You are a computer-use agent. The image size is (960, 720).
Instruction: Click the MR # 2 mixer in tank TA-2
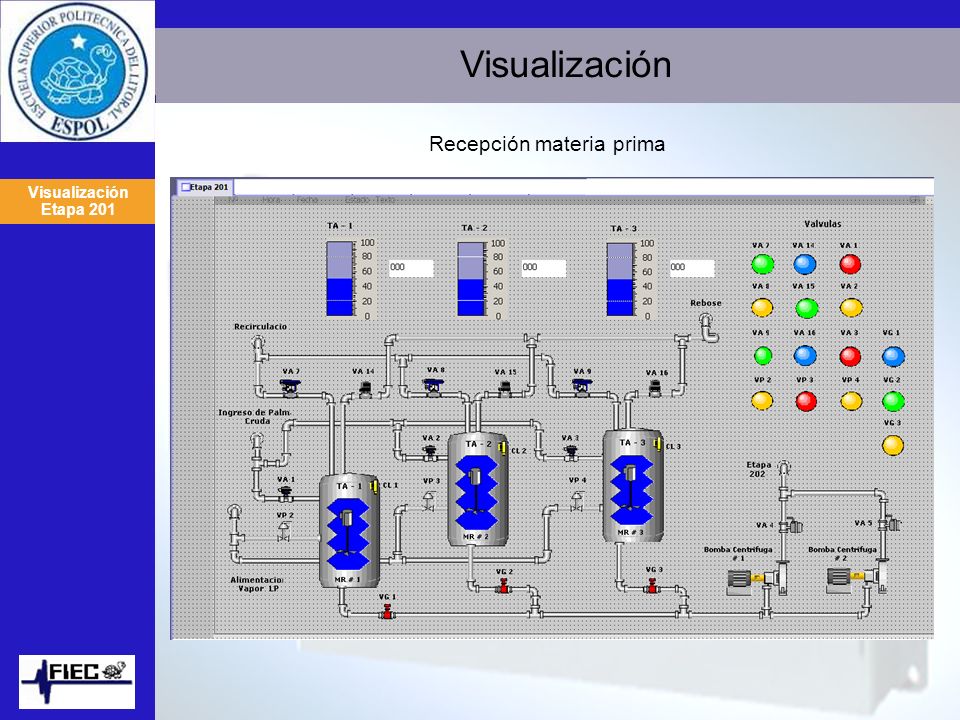click(x=476, y=492)
